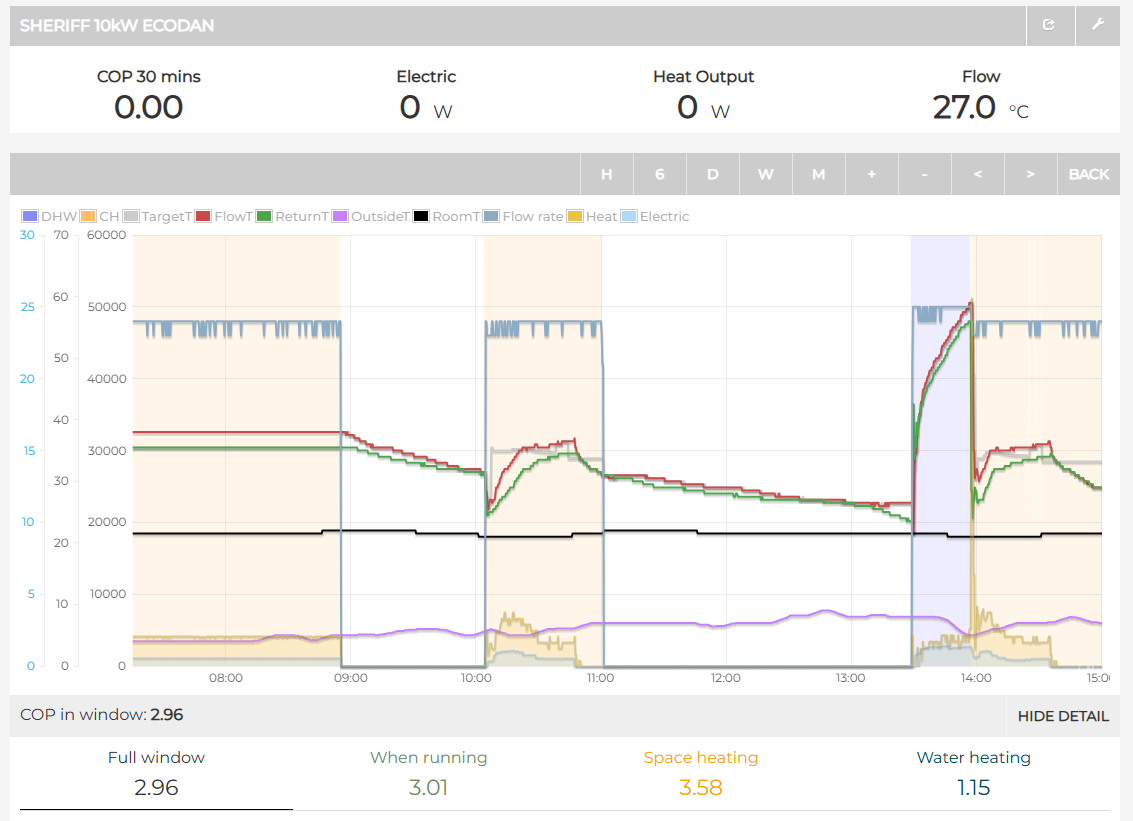Collapse stats with HIDE DETAIL

[1062, 716]
